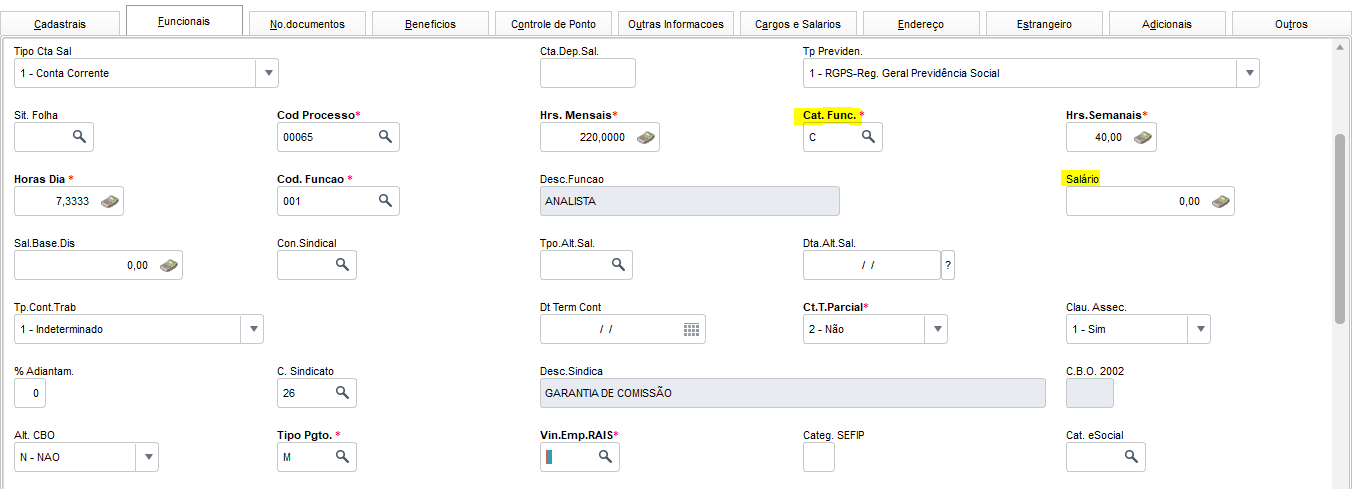Click the % Adiantam. input field
The image size is (1358, 489).
pos(30,393)
